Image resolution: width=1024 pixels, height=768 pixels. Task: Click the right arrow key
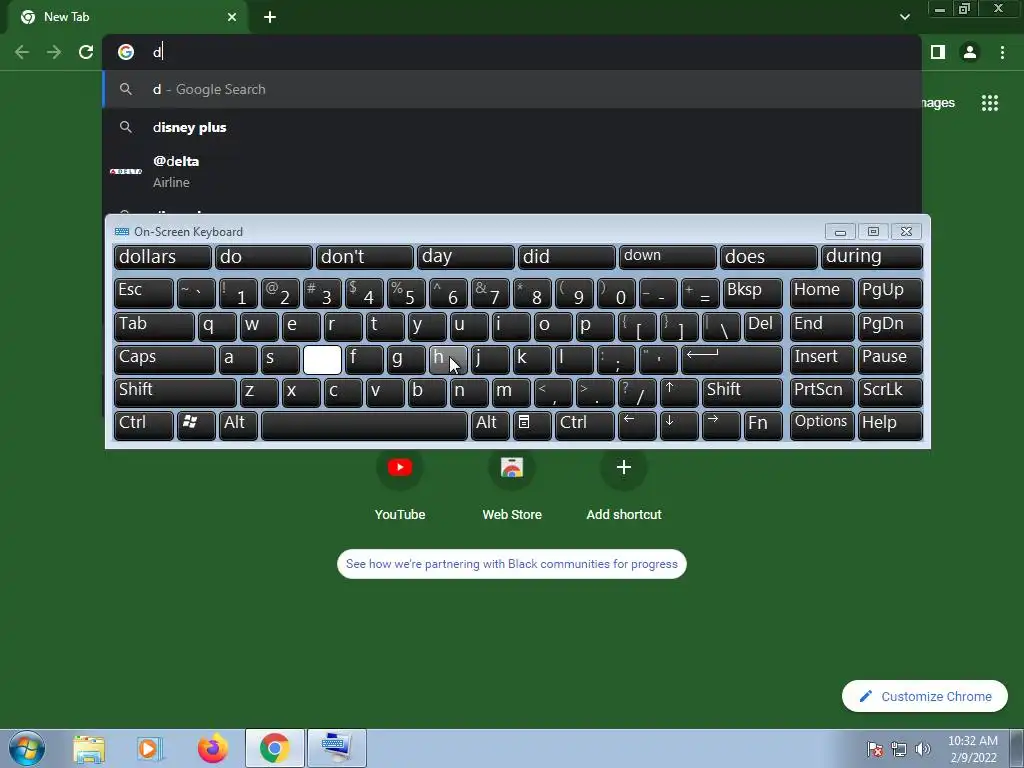click(x=721, y=425)
